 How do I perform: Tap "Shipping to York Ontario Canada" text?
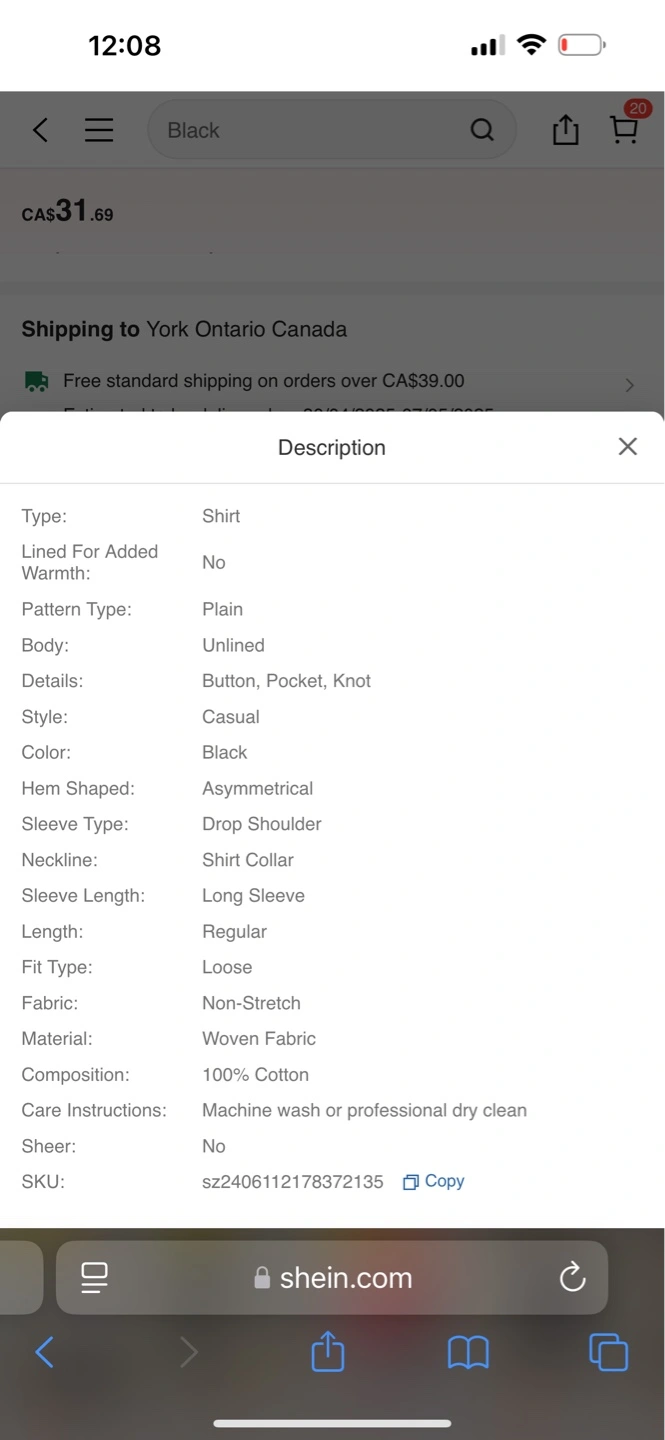pyautogui.click(x=184, y=329)
